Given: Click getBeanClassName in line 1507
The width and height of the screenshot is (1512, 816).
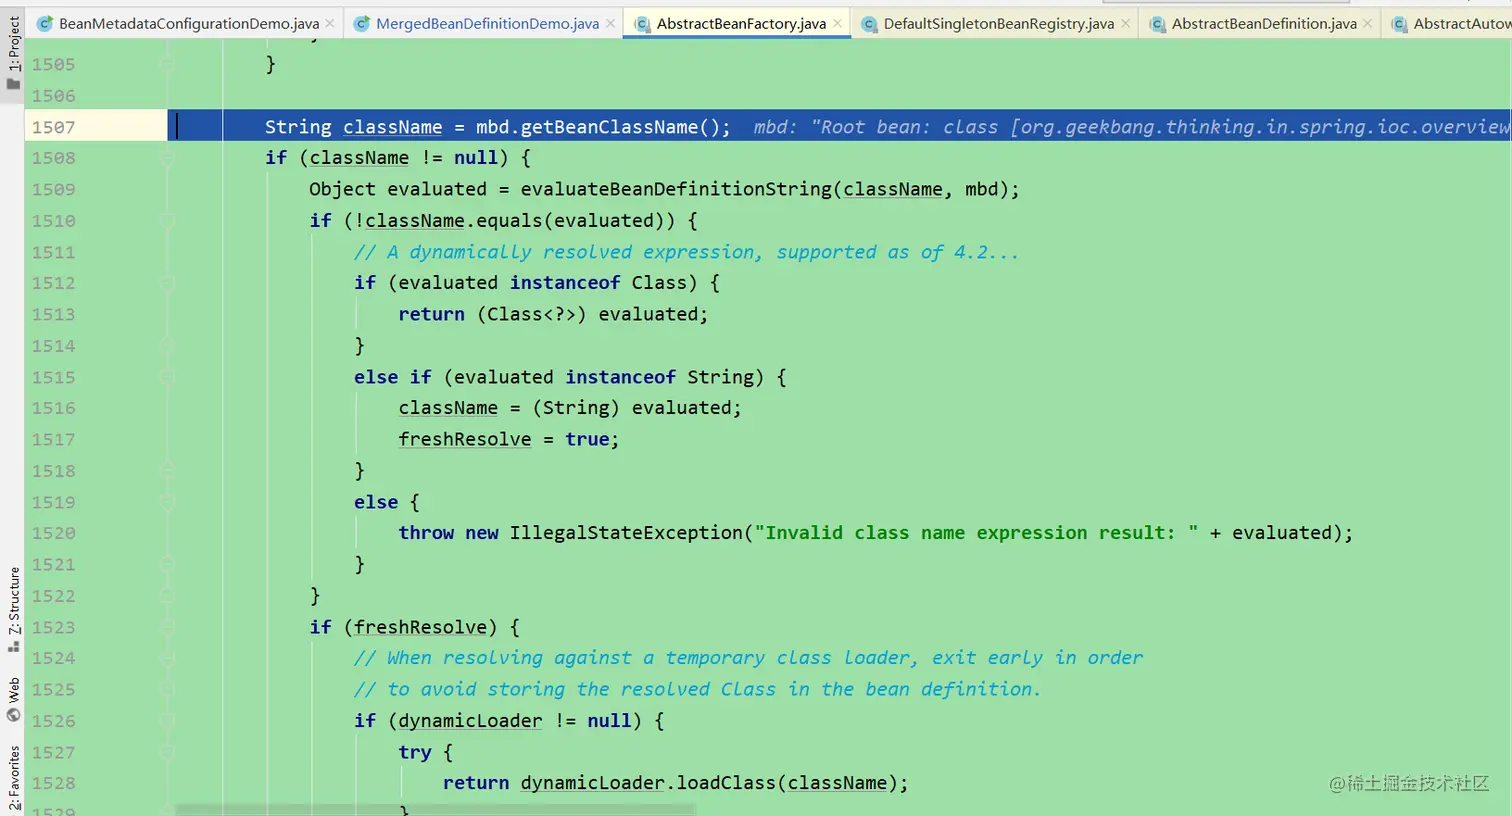Looking at the screenshot, I should (609, 127).
